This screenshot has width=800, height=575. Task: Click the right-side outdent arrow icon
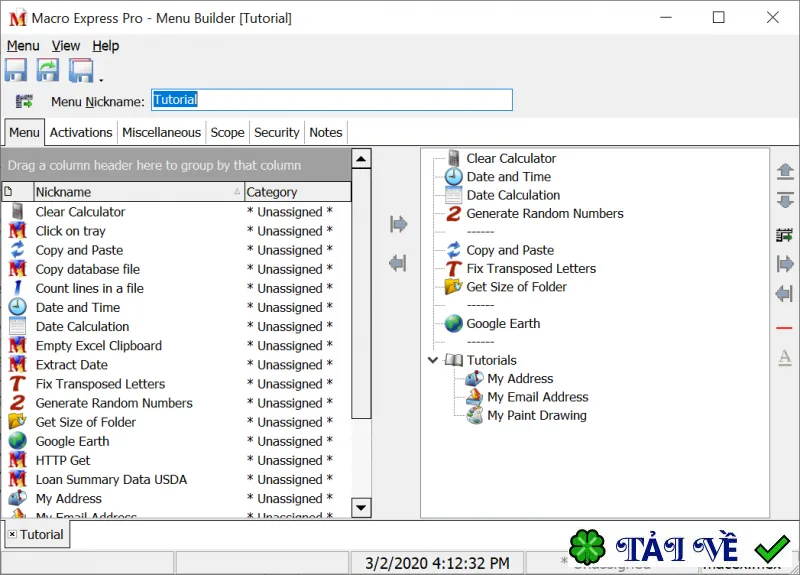[x=785, y=294]
